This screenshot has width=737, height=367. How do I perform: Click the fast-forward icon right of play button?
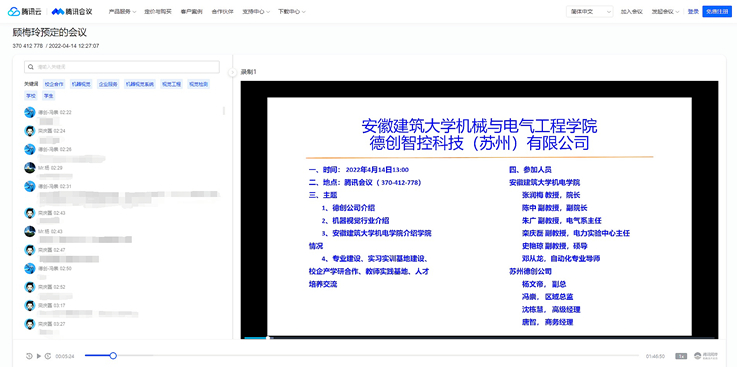point(48,356)
